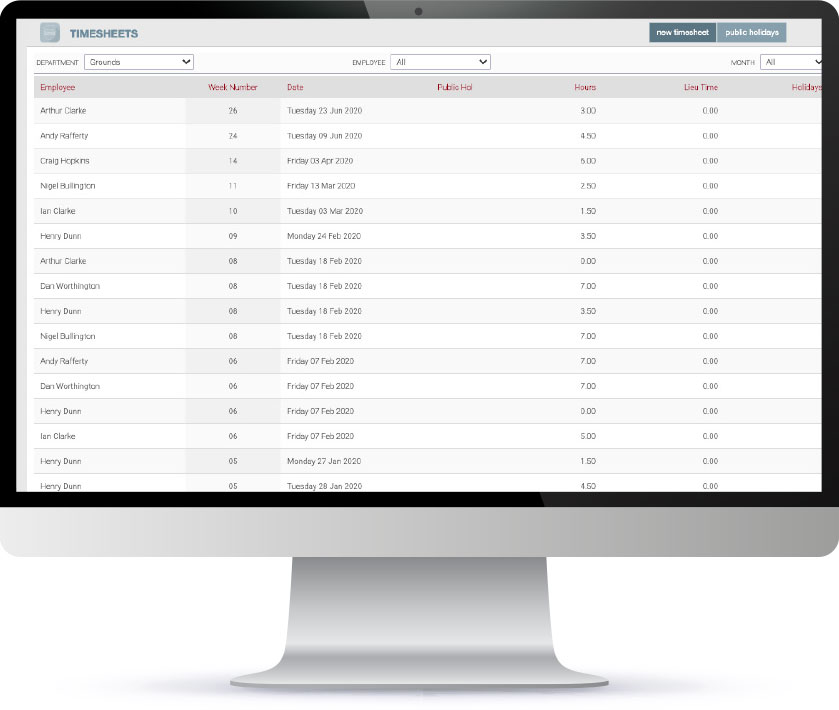Click the TIMESHEETS page title
The image size is (839, 710).
(104, 33)
